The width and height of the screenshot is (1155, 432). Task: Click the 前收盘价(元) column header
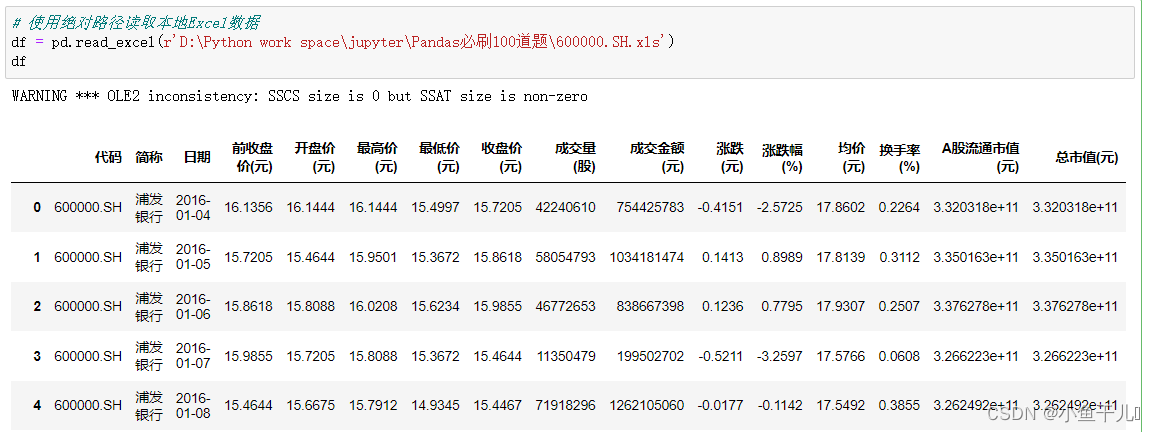tap(251, 158)
